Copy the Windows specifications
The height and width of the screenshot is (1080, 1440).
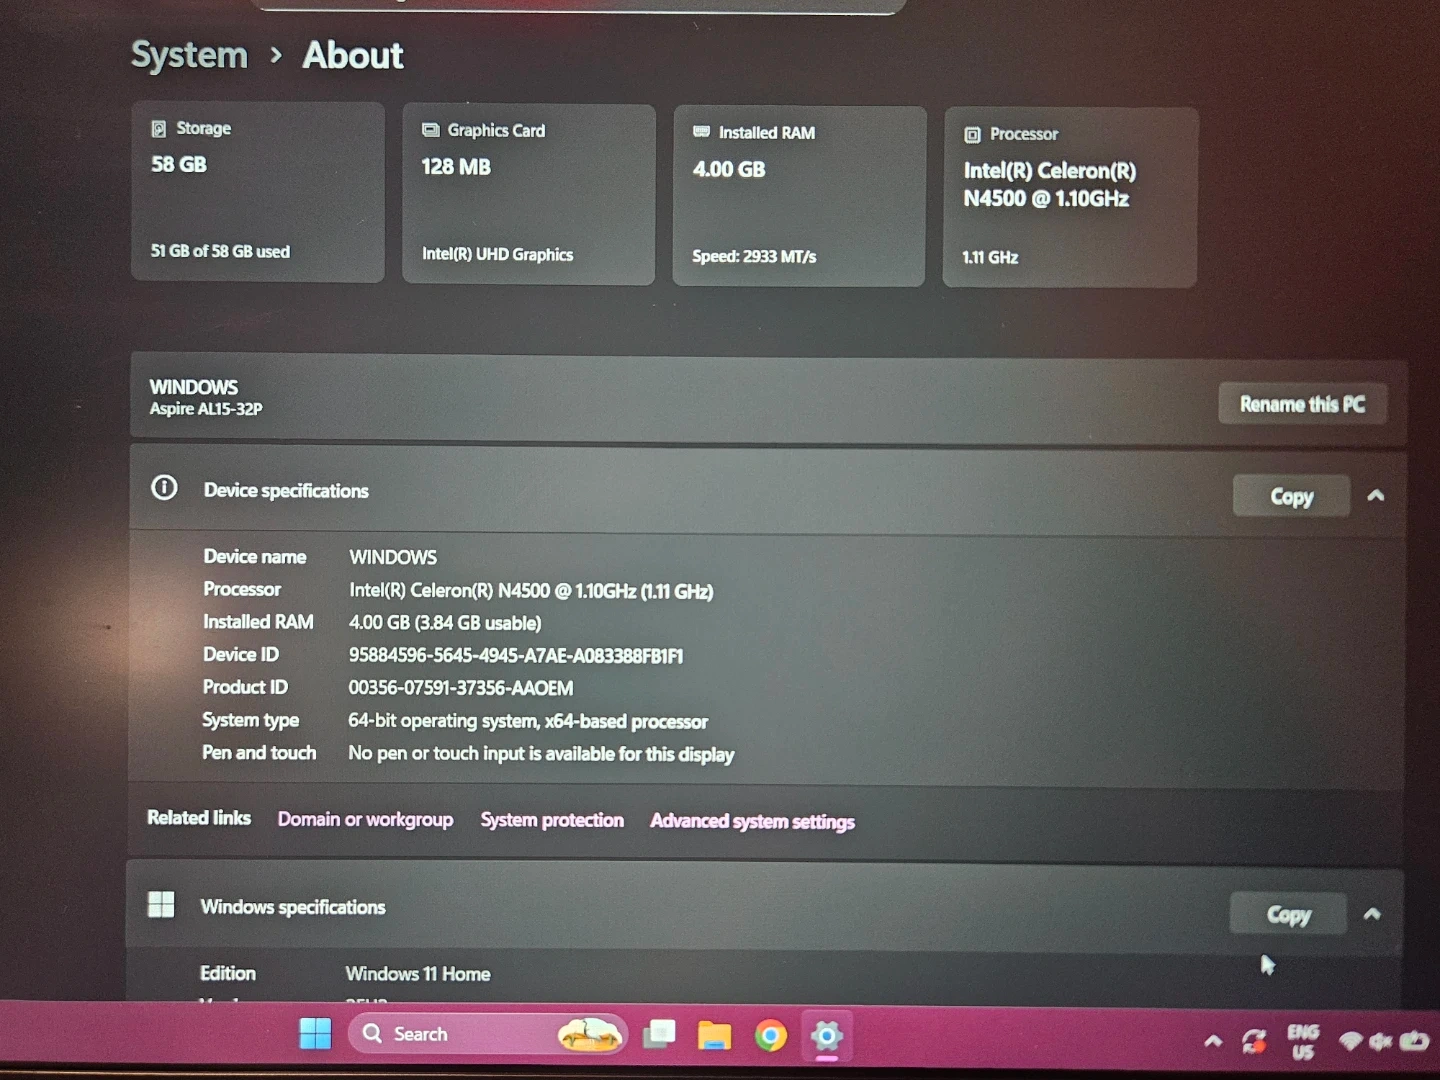point(1288,914)
